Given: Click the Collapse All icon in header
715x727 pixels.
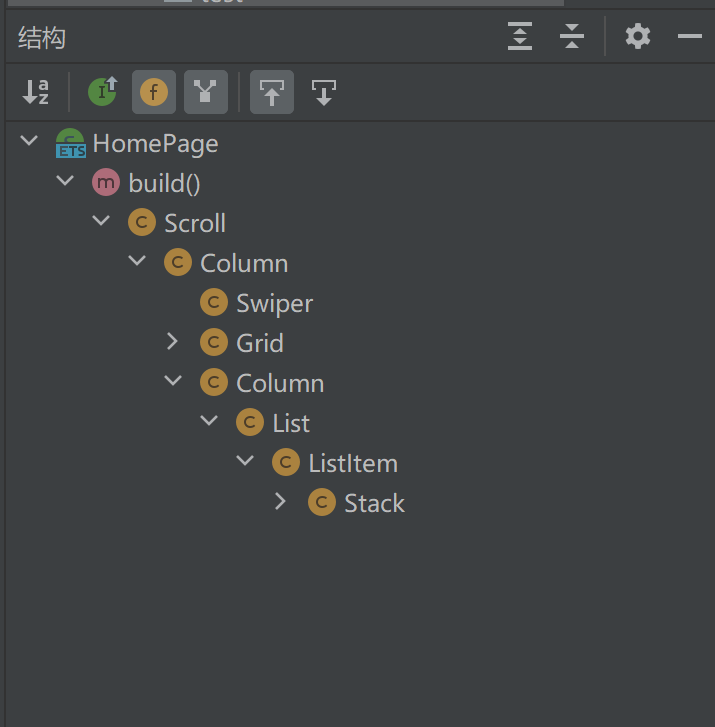Looking at the screenshot, I should [x=572, y=36].
